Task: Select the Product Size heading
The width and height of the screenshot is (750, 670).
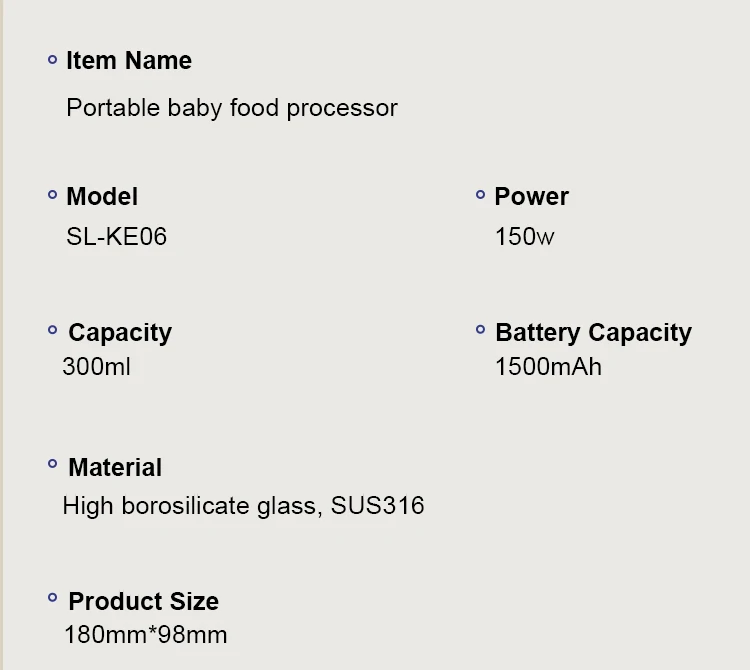Action: pyautogui.click(x=143, y=601)
